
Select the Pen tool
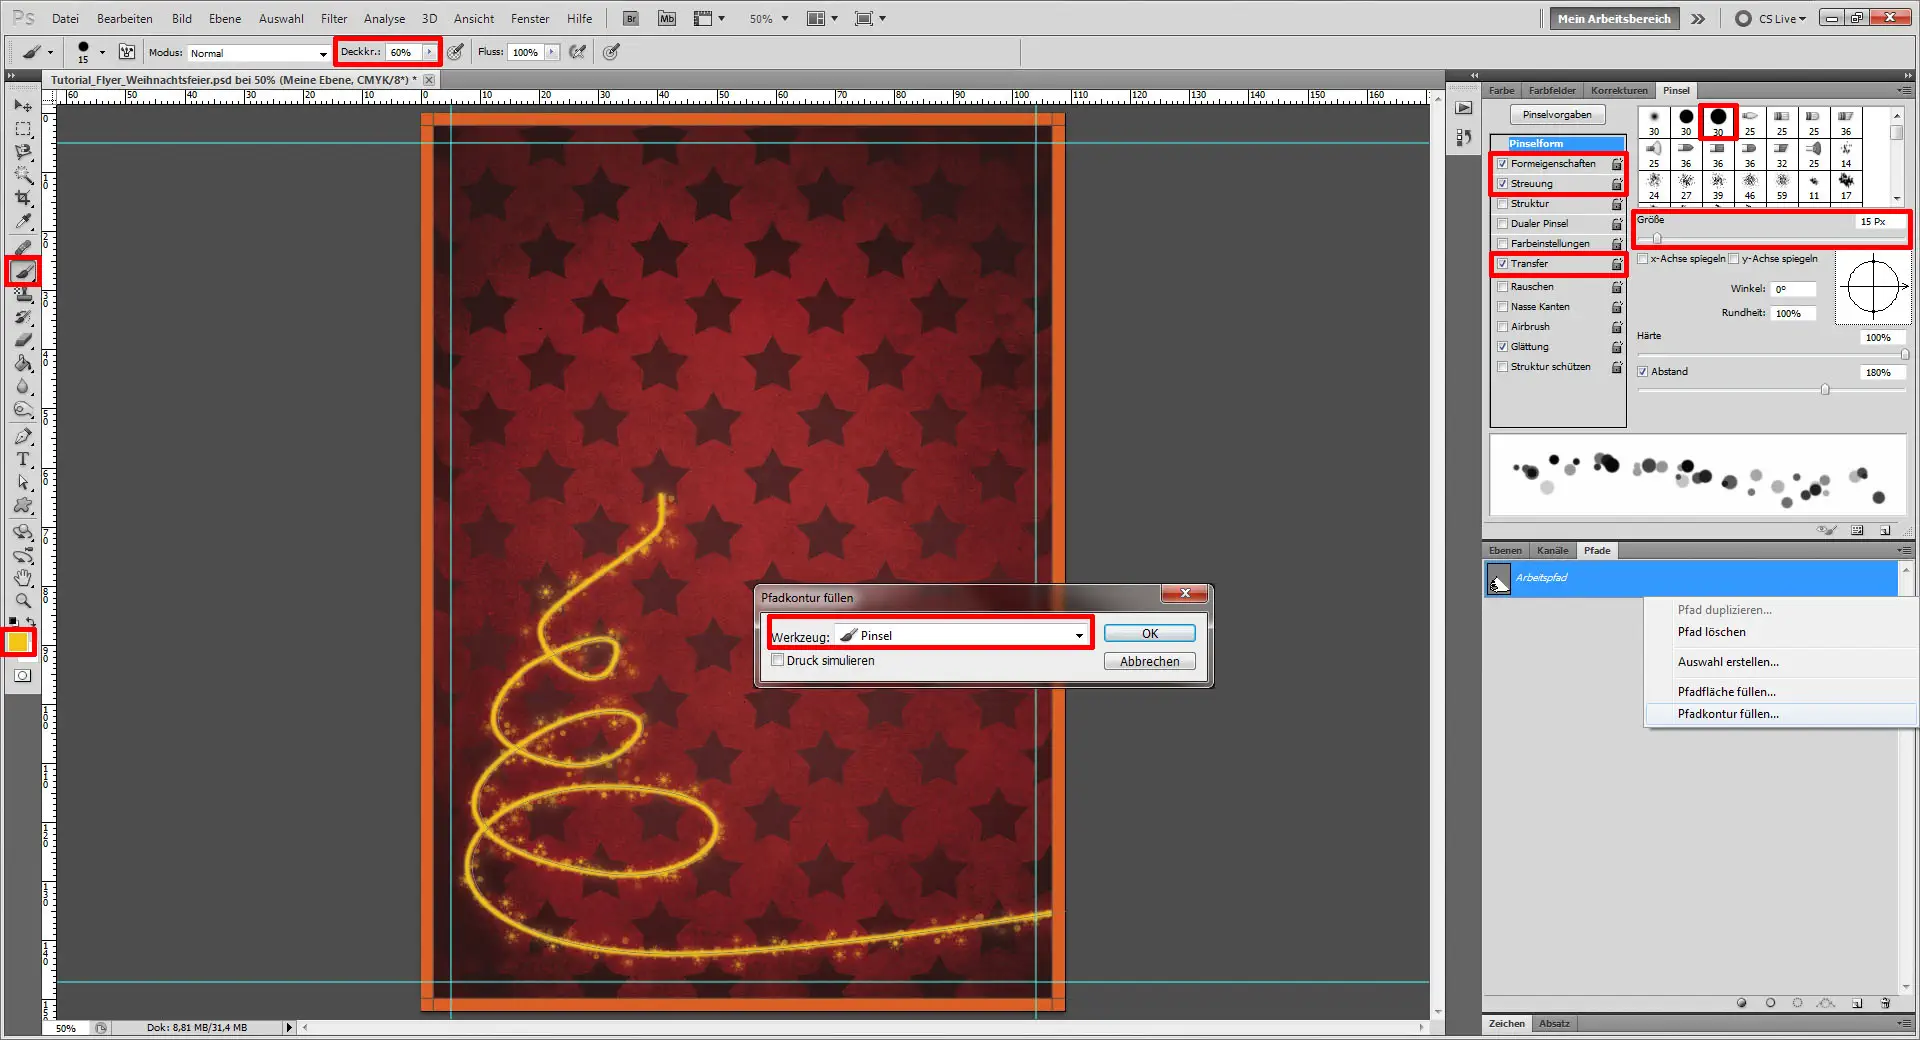point(23,436)
